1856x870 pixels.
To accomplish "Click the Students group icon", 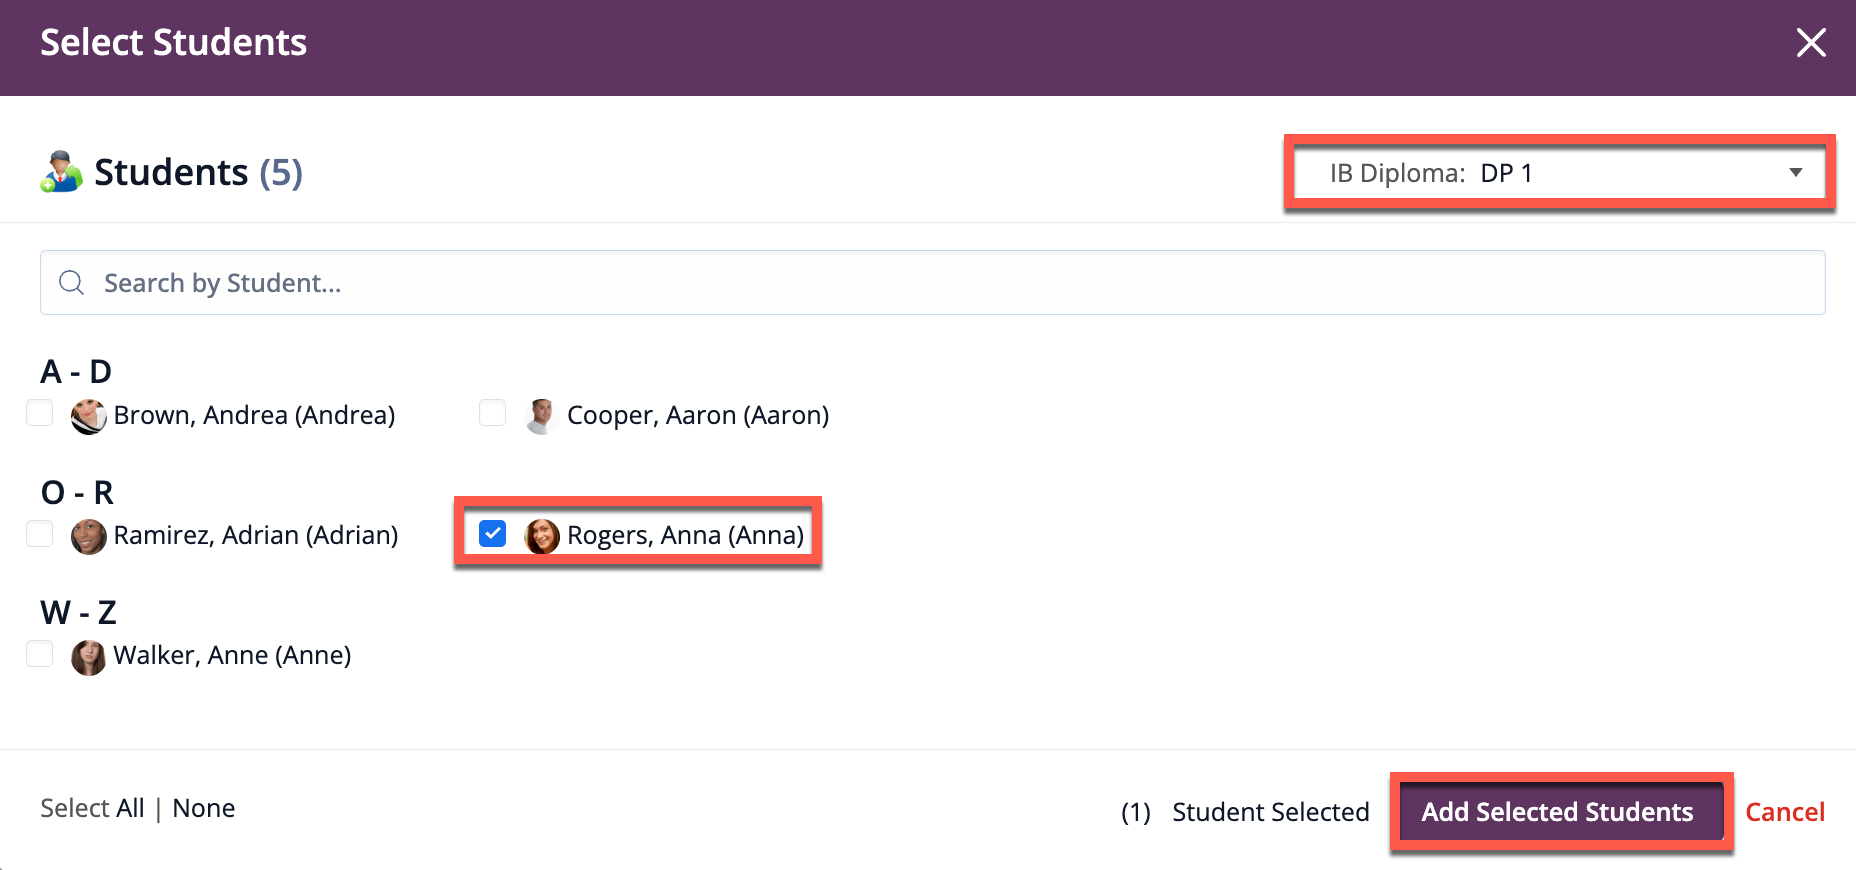I will (x=61, y=172).
